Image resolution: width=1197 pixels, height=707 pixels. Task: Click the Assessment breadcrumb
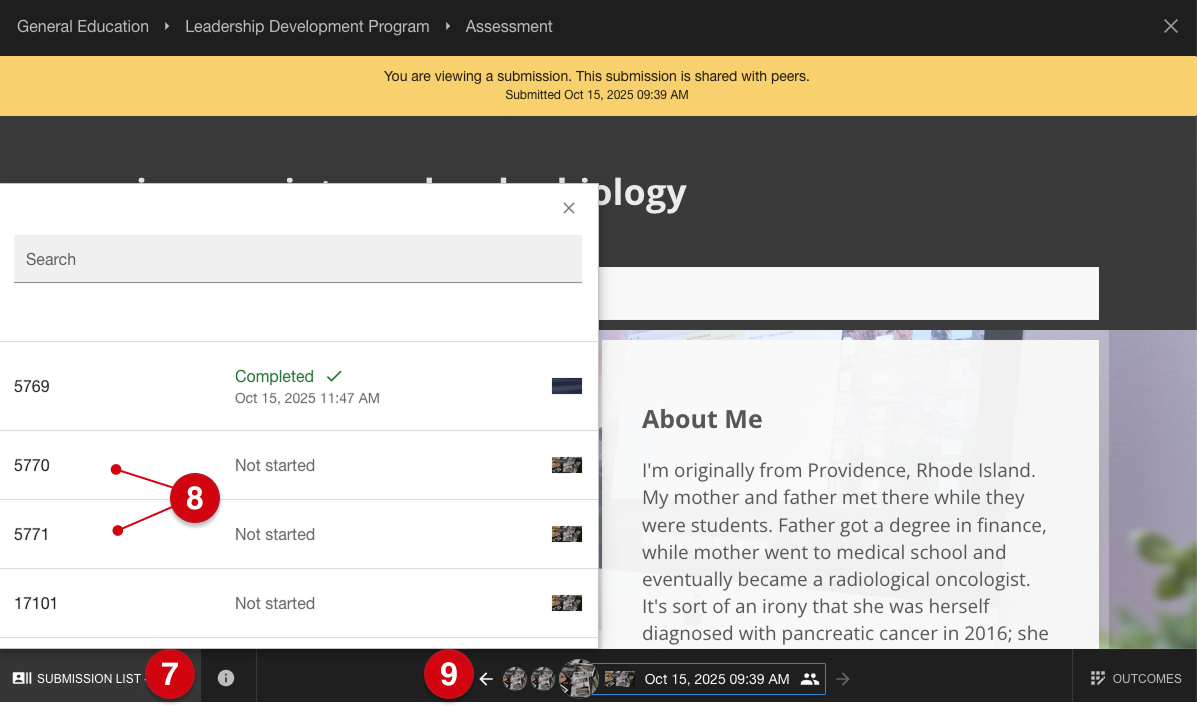tap(508, 27)
